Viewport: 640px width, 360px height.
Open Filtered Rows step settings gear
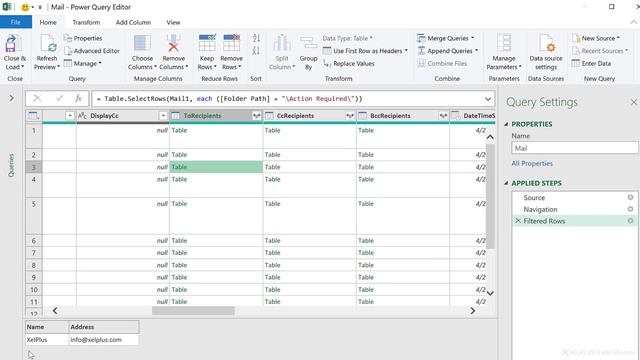tap(630, 221)
